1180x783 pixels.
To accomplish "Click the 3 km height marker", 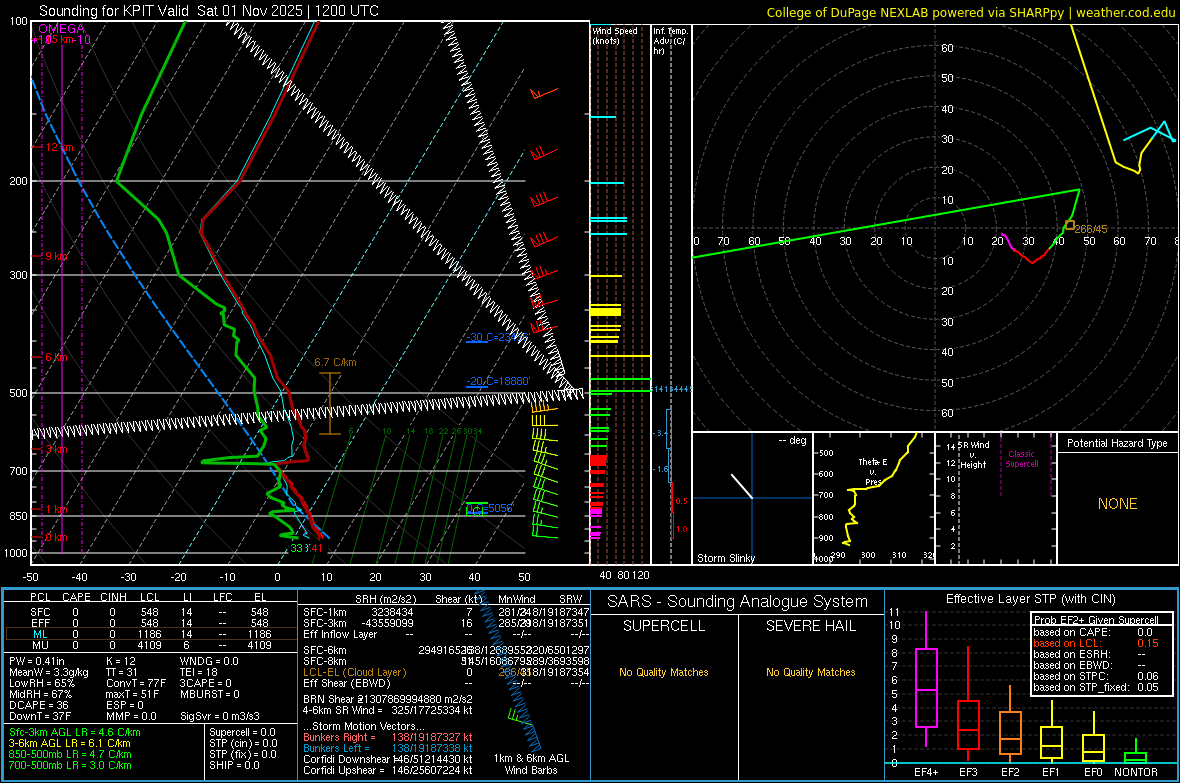I will 56,449.
